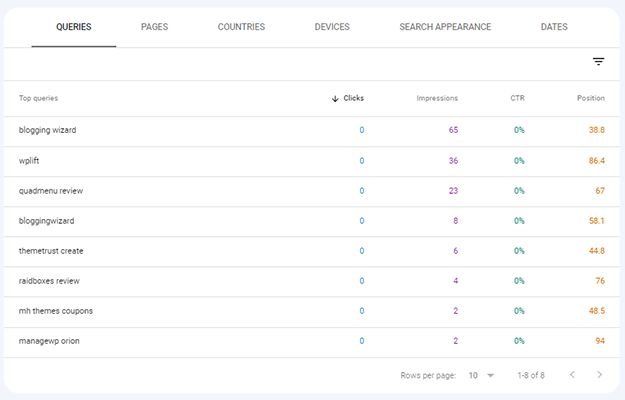Sort by Position column header
Viewport: 625px width, 400px height.
point(591,98)
